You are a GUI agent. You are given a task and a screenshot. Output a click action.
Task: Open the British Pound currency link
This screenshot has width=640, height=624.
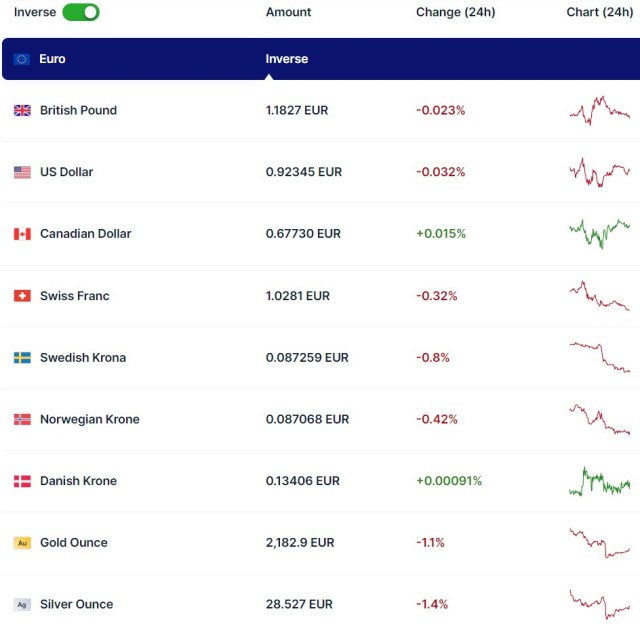click(78, 110)
